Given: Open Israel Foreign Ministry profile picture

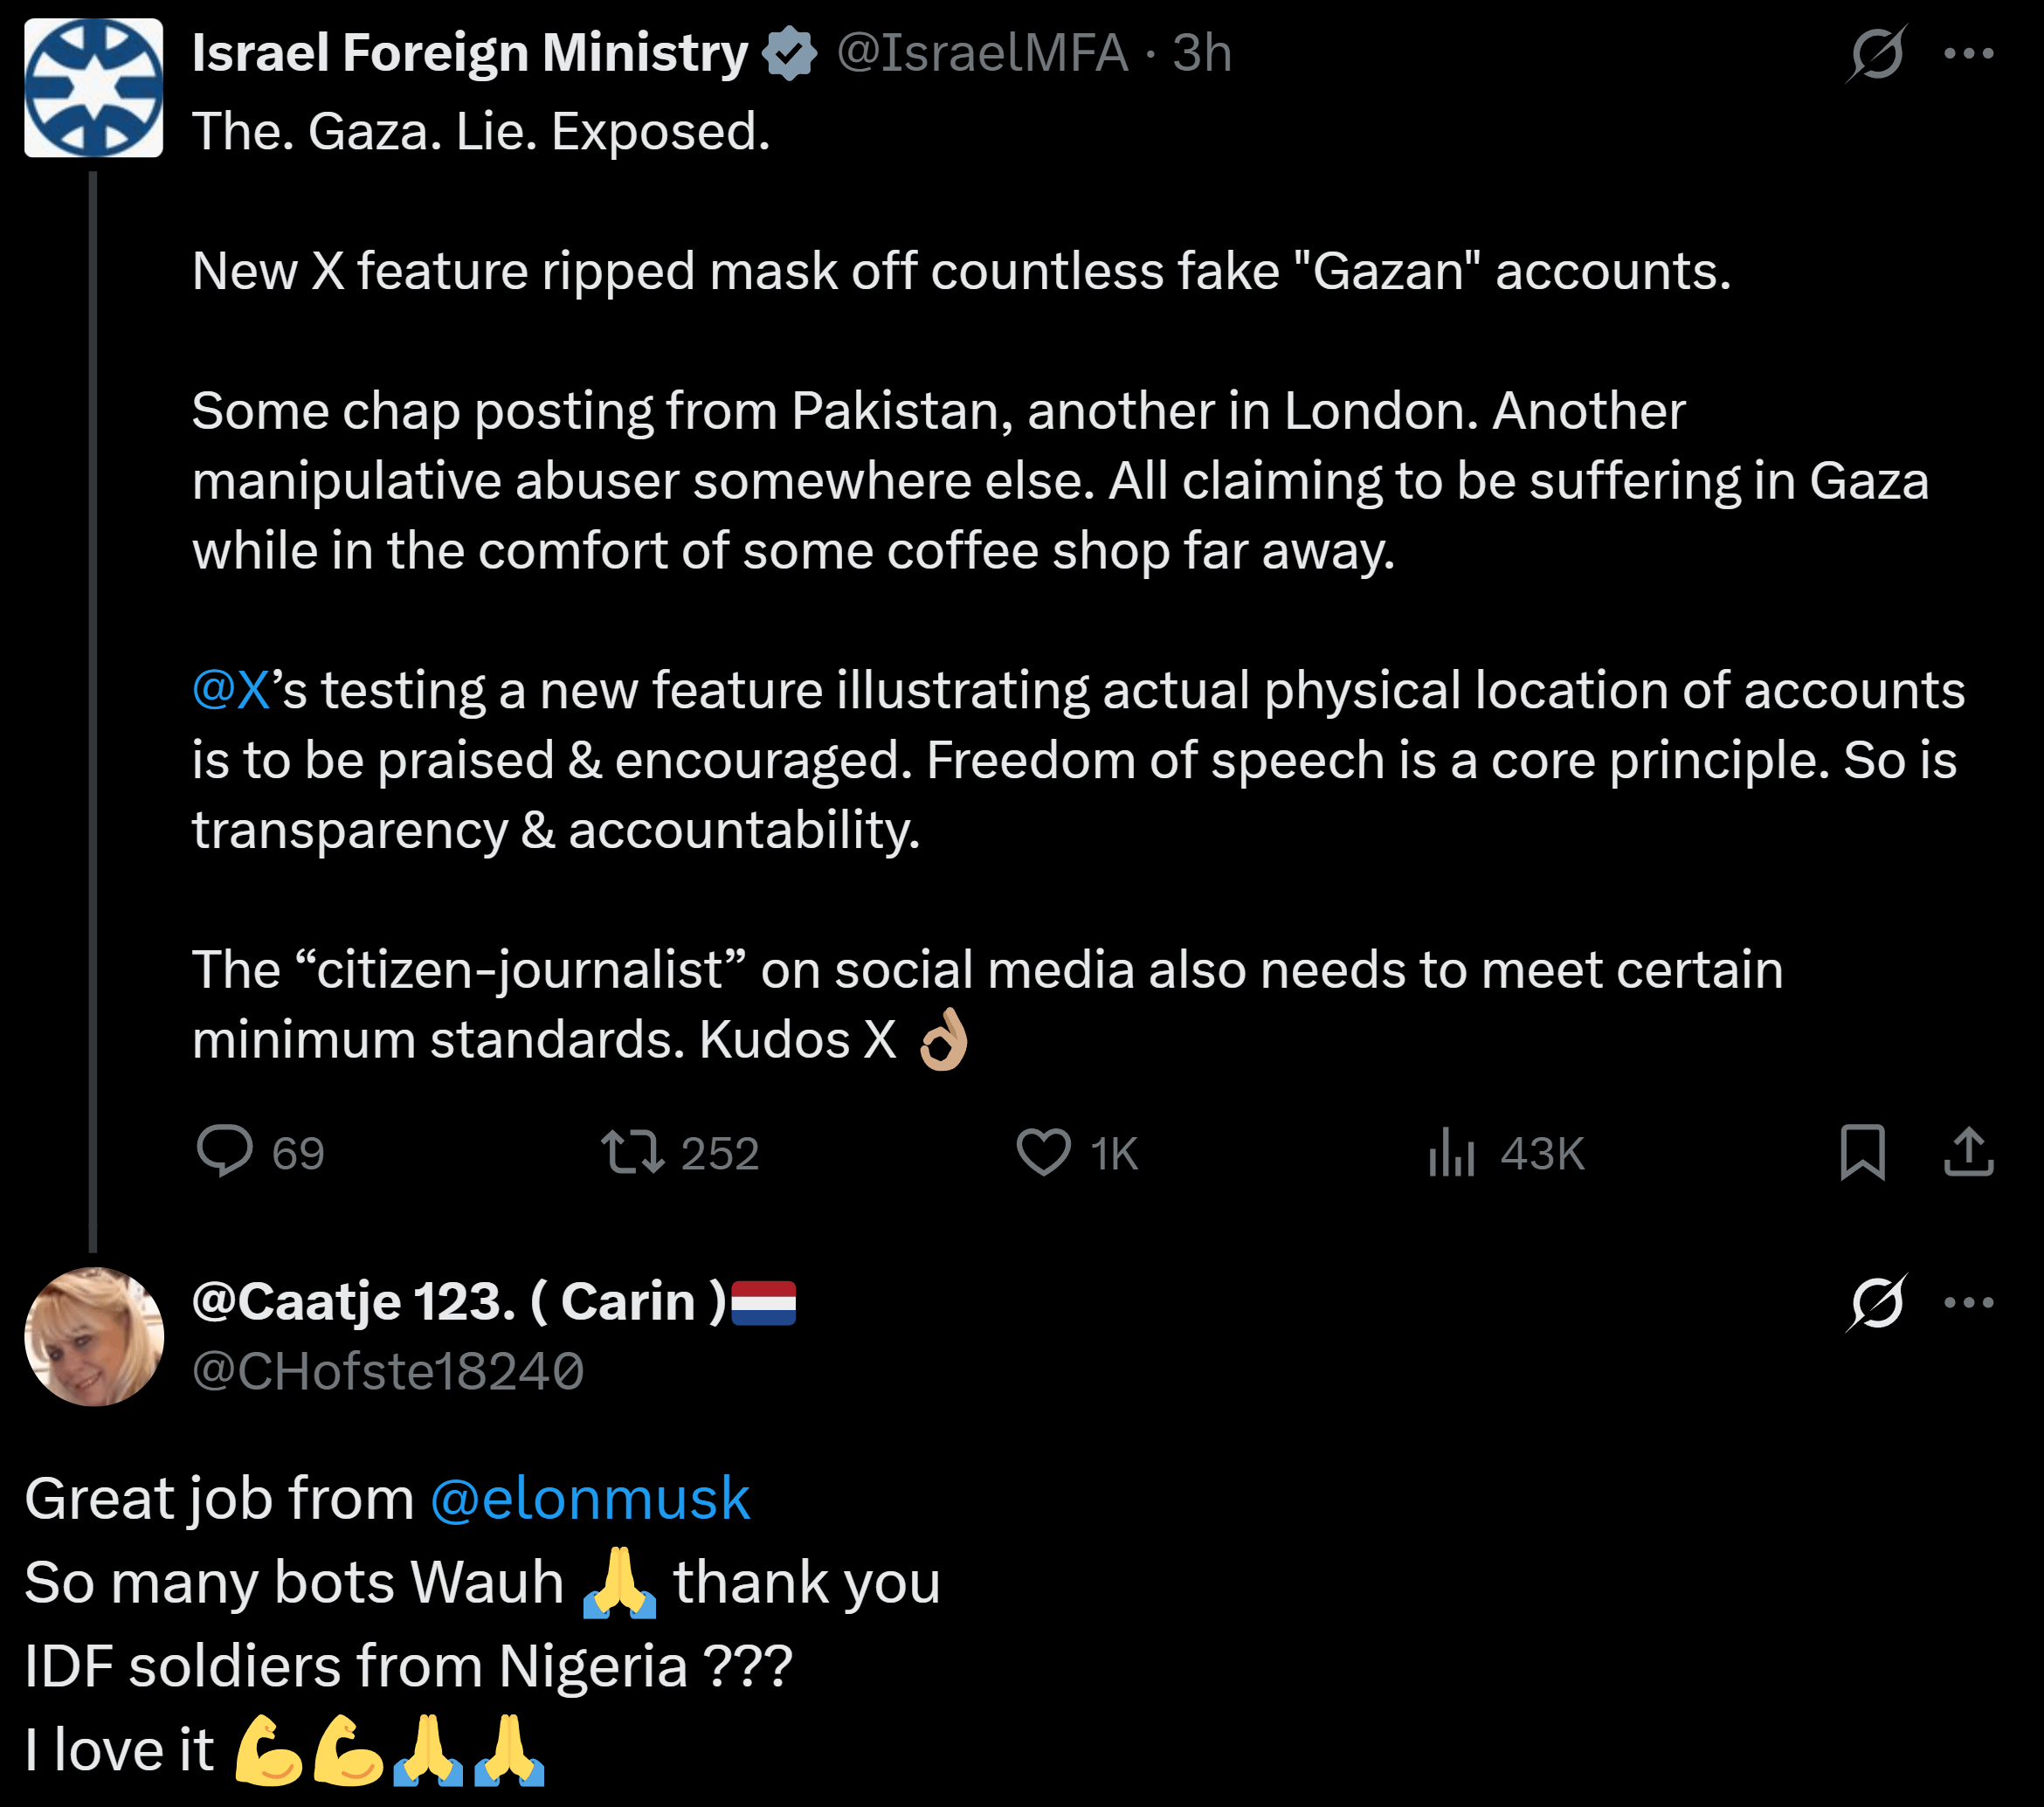Looking at the screenshot, I should [93, 88].
